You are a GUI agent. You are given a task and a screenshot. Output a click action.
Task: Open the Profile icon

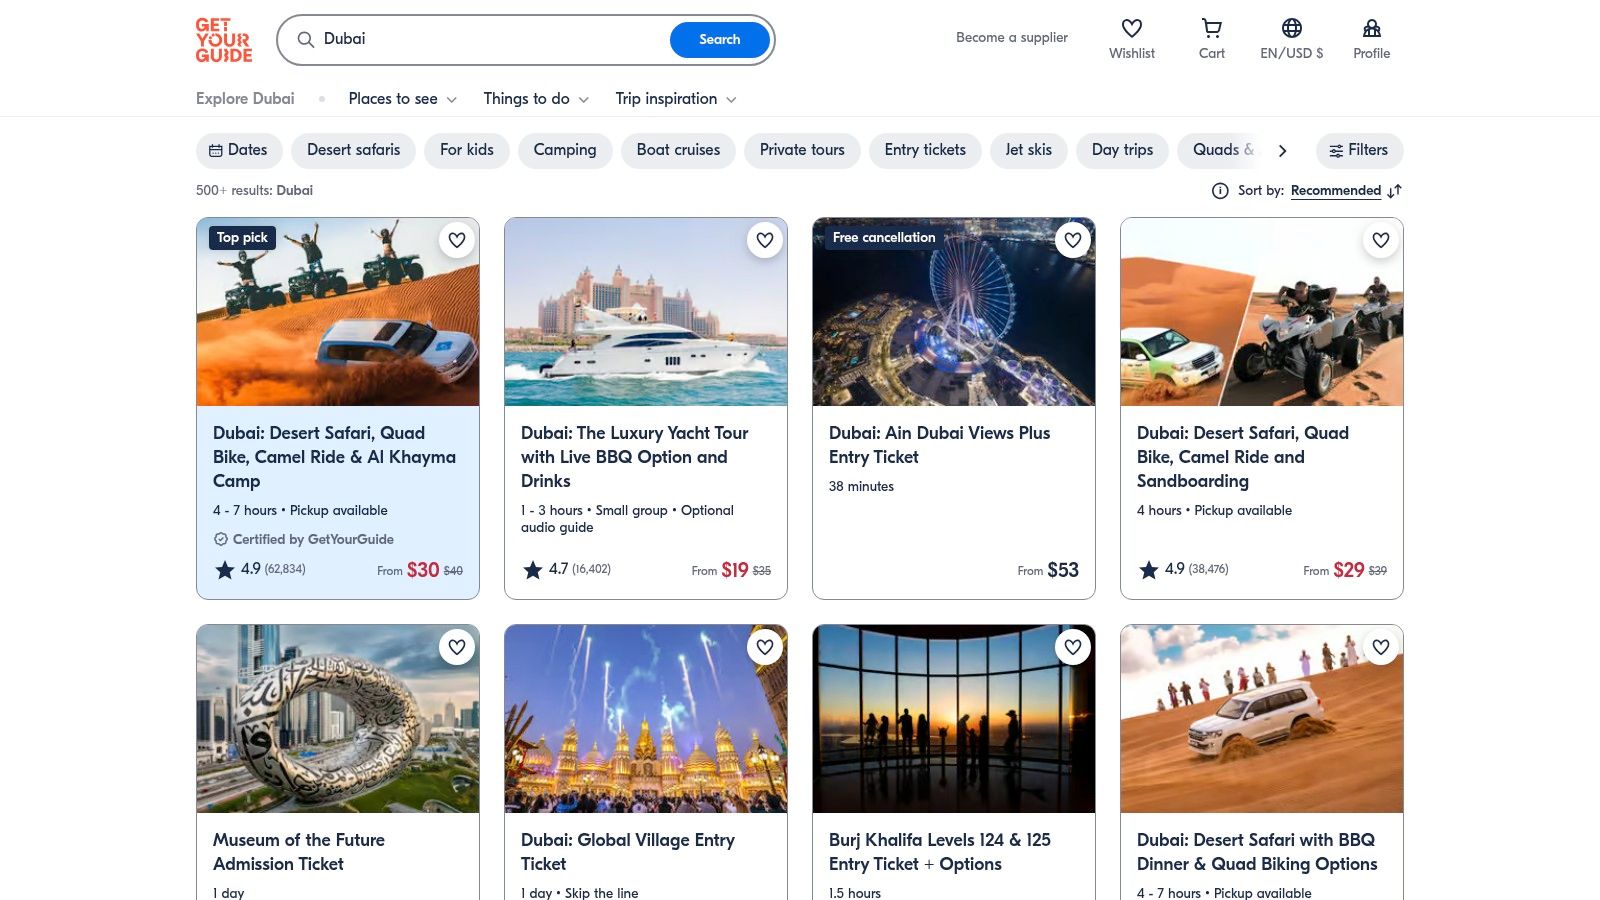tap(1371, 28)
